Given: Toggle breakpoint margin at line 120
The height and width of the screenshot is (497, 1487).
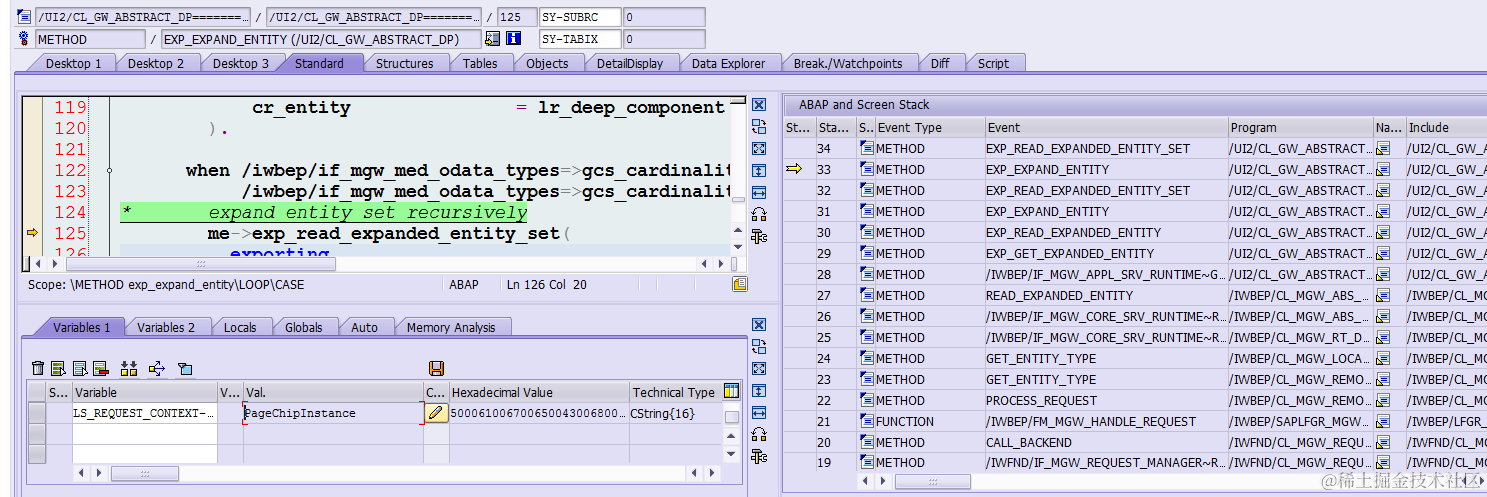Looking at the screenshot, I should (x=32, y=128).
